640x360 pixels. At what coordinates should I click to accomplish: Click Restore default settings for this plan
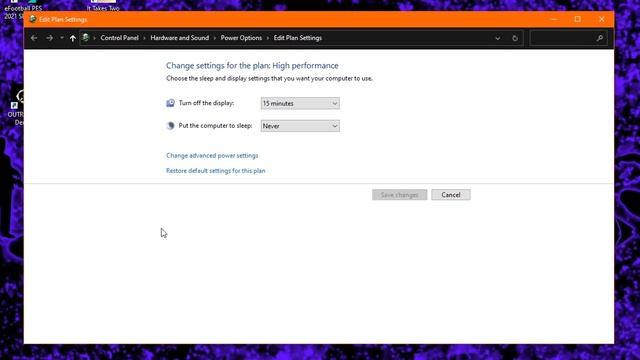pos(216,171)
